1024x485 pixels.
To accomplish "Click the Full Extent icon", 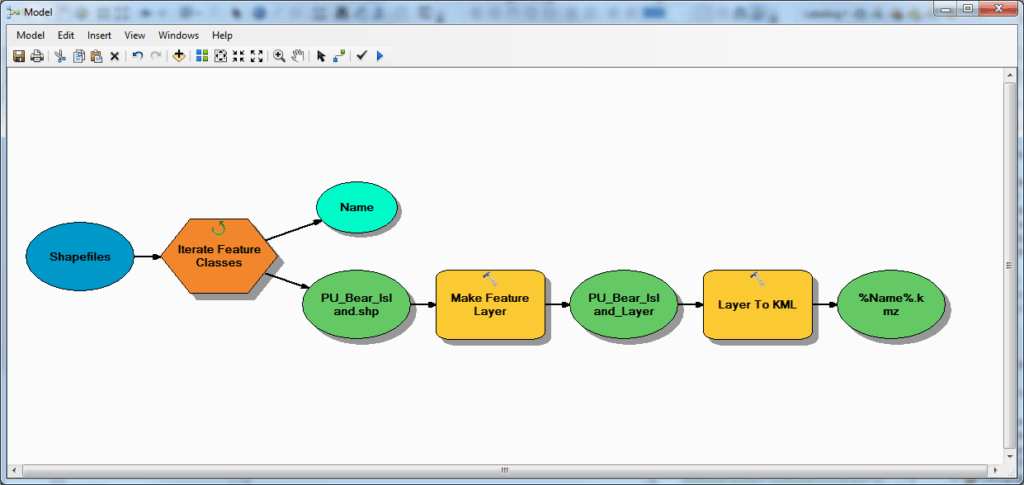I will (220, 56).
